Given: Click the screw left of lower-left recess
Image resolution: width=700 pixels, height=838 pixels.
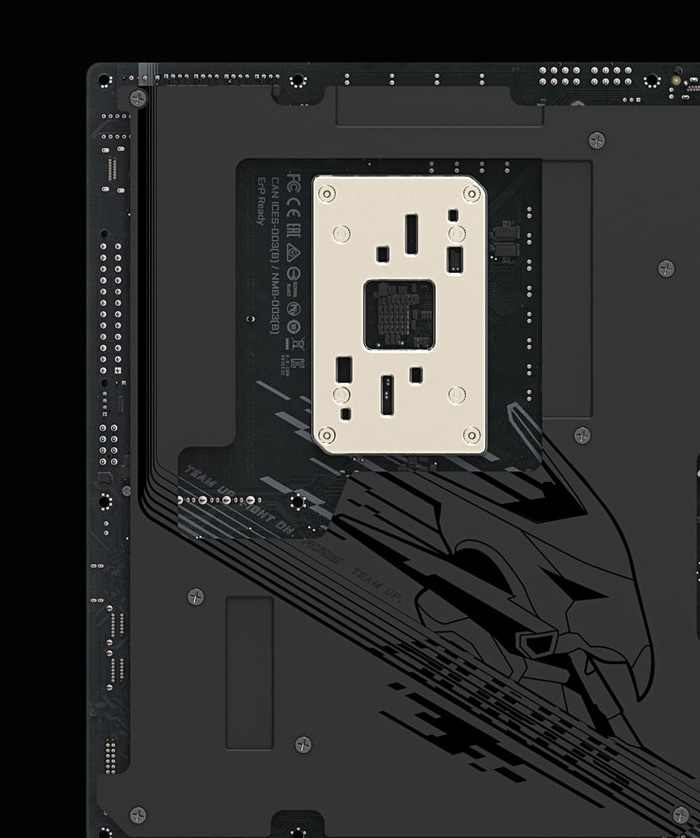Looking at the screenshot, I should (x=196, y=597).
